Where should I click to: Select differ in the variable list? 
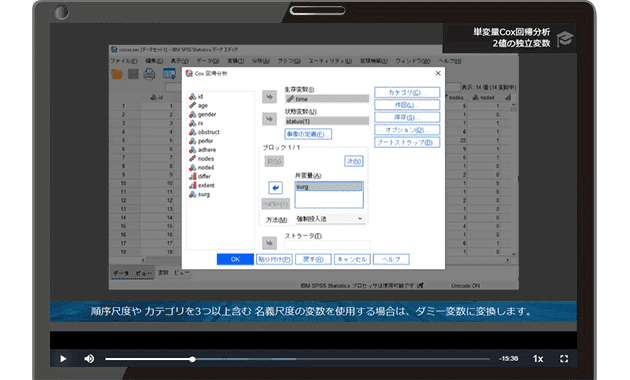click(x=204, y=176)
